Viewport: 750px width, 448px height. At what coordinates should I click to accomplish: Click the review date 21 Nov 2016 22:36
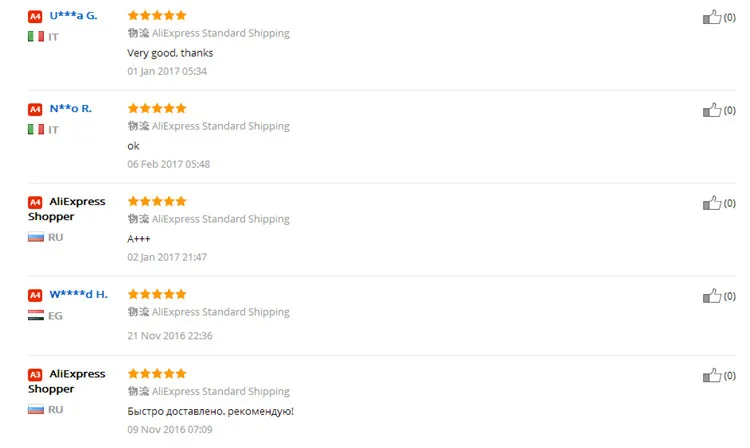pyautogui.click(x=170, y=336)
